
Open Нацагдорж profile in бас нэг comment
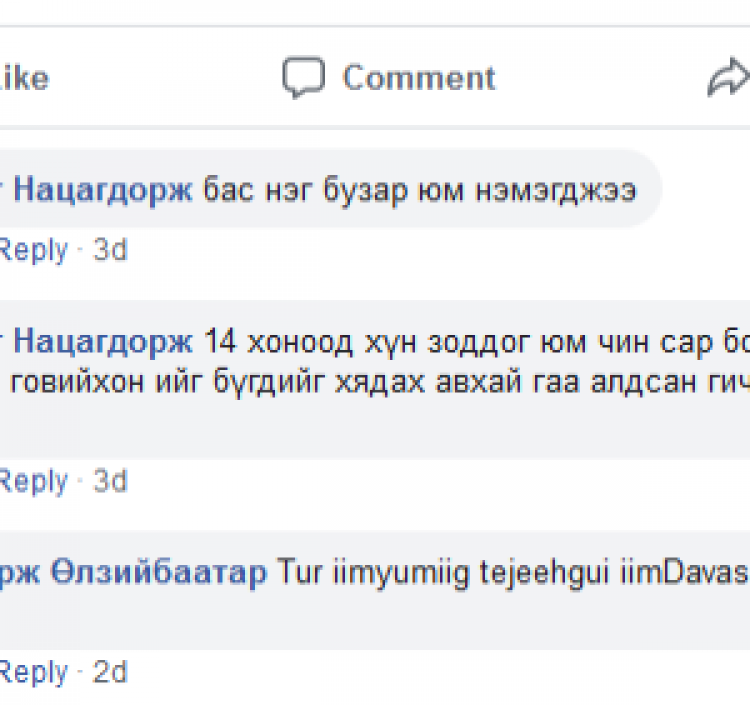pos(103,190)
